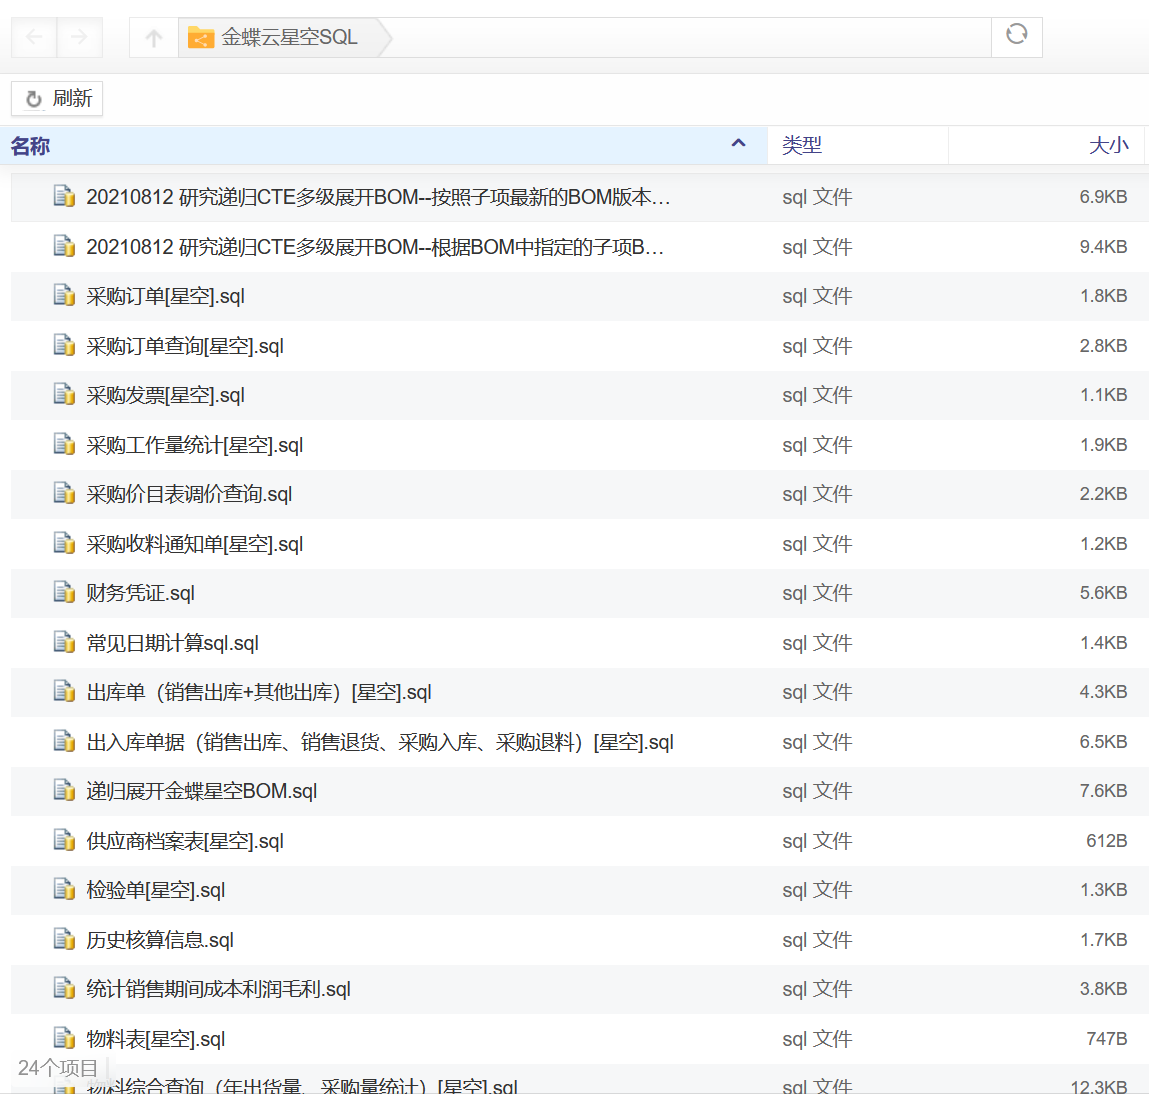Image resolution: width=1149 pixels, height=1094 pixels.
Task: Click sql 文件 type of 财务凭证.sql row
Action: [x=817, y=593]
